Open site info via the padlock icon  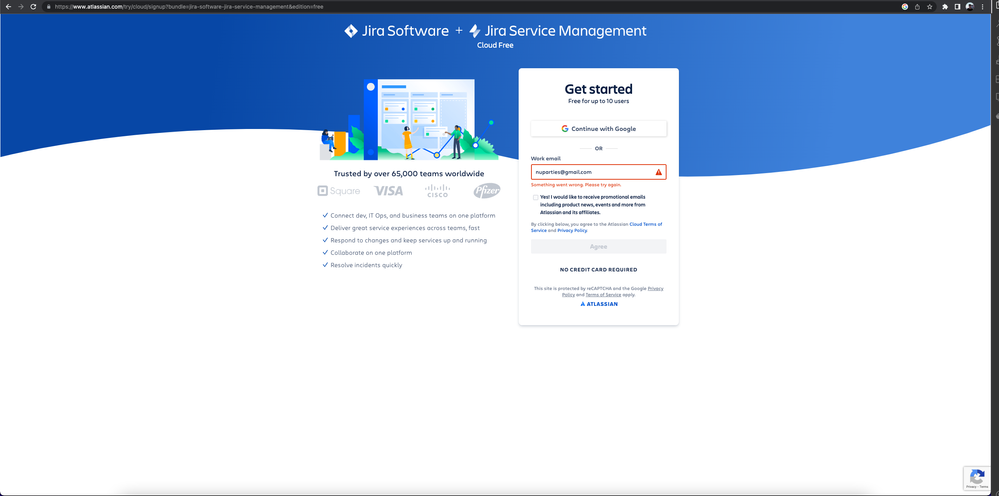point(48,6)
